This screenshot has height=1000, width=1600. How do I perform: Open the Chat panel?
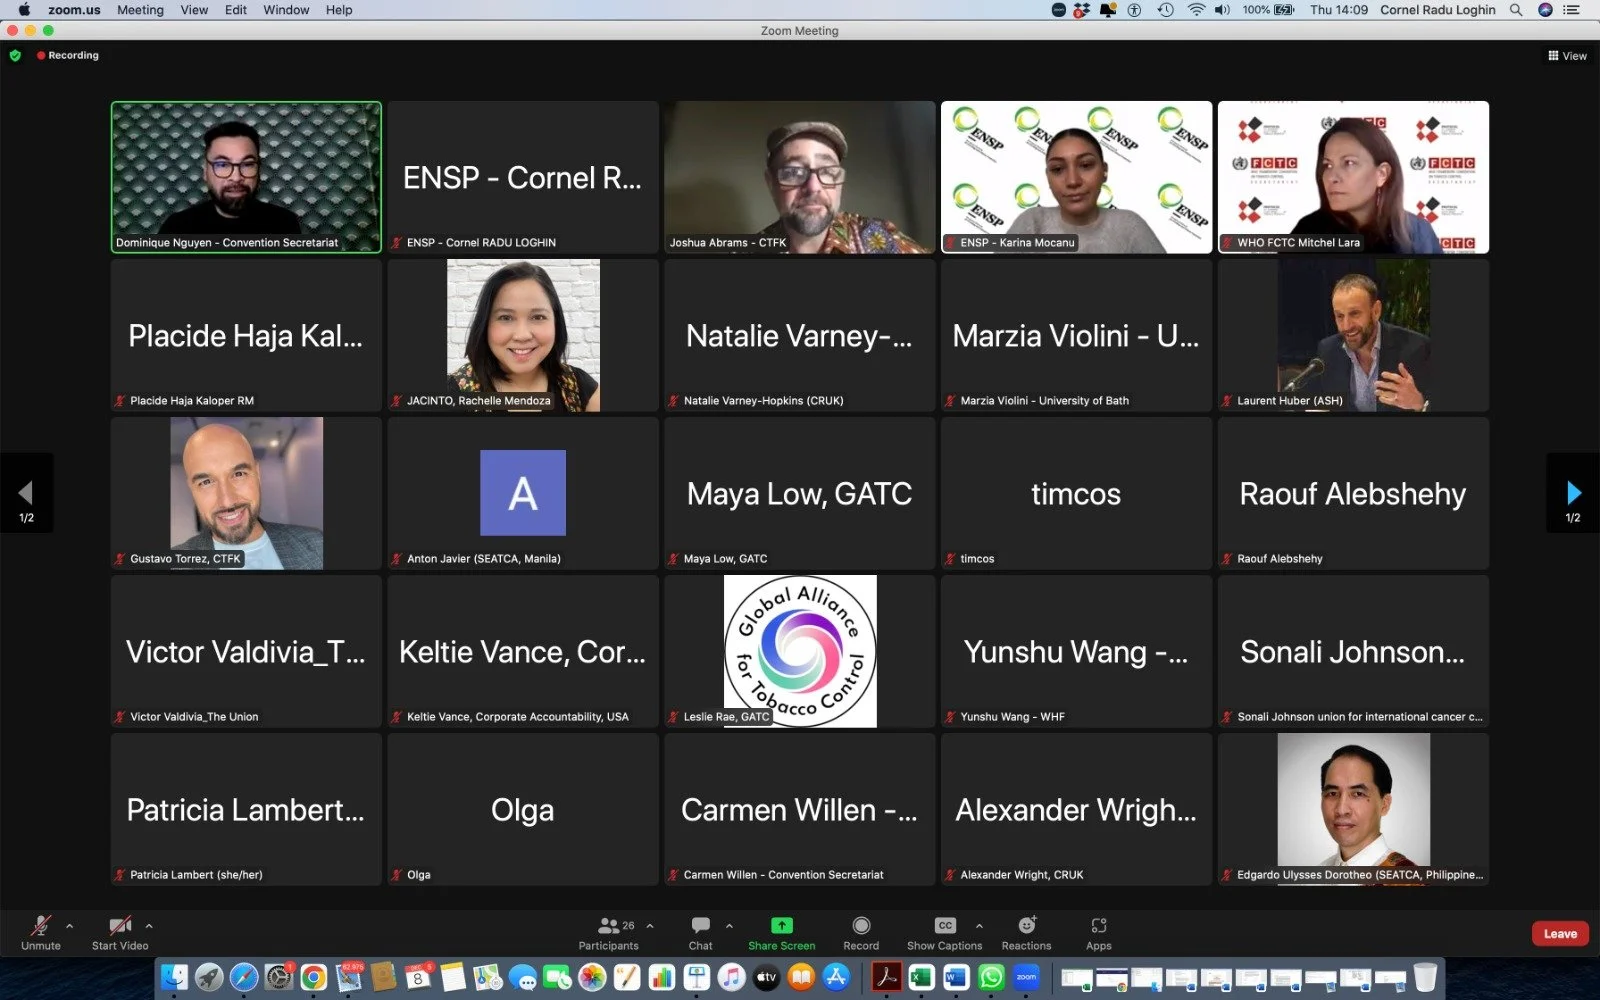[700, 933]
